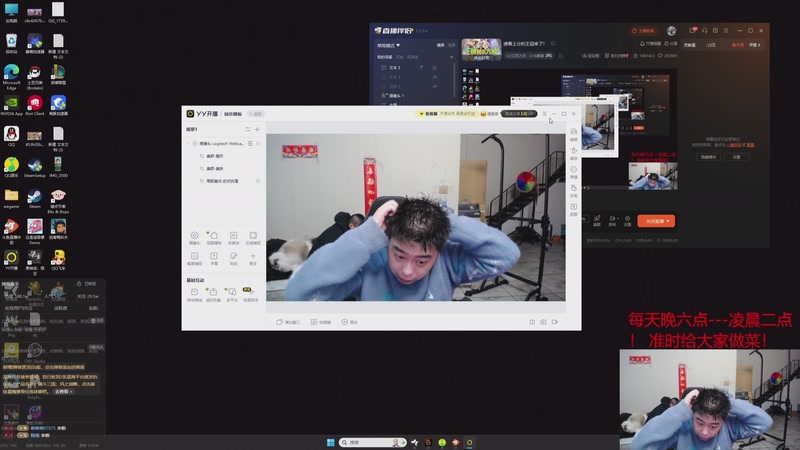Click stream cover thumbnail in 直播伴侣

pos(481,49)
